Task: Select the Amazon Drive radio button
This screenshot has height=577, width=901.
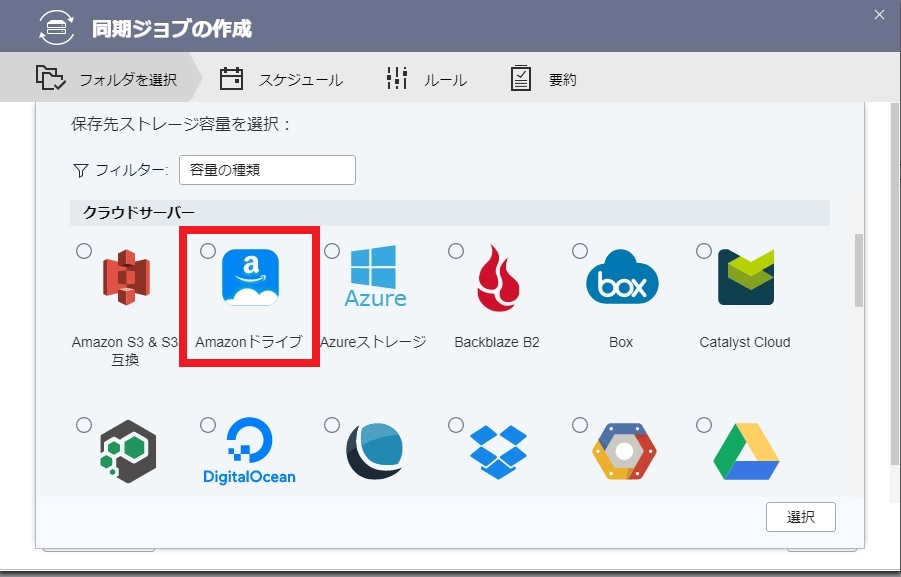Action: pyautogui.click(x=208, y=251)
